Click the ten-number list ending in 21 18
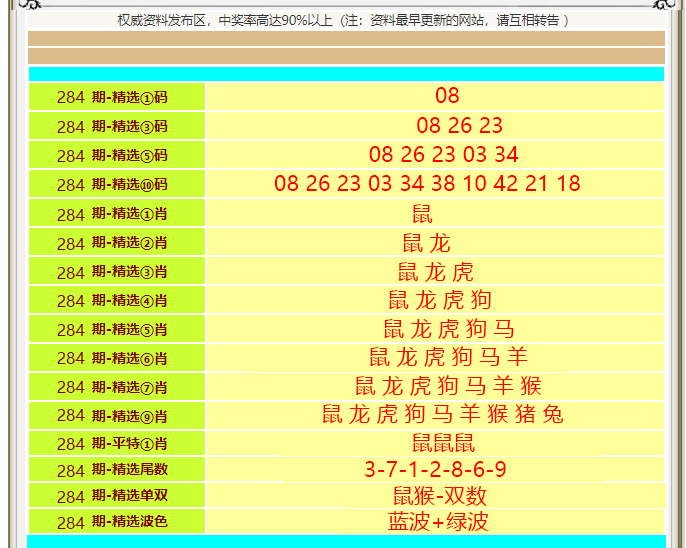686x548 pixels. [427, 183]
